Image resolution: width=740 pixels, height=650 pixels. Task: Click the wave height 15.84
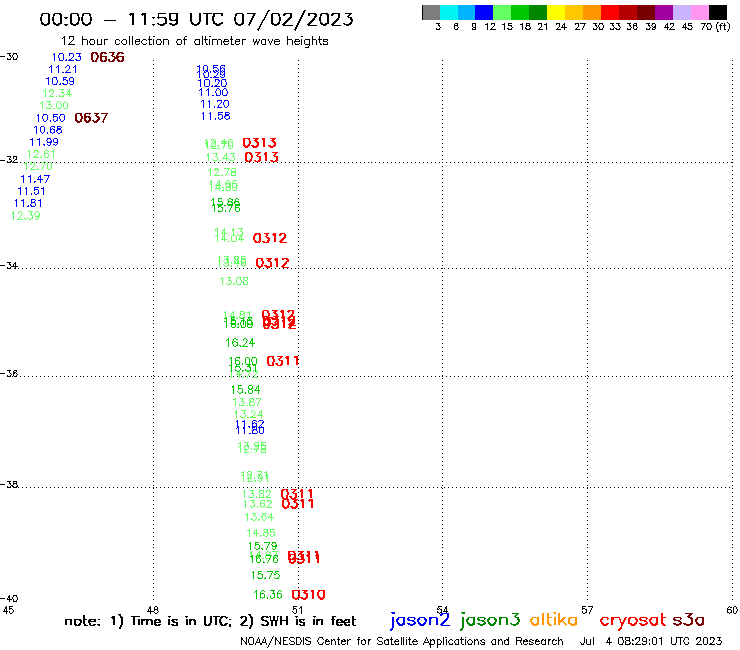tap(245, 390)
